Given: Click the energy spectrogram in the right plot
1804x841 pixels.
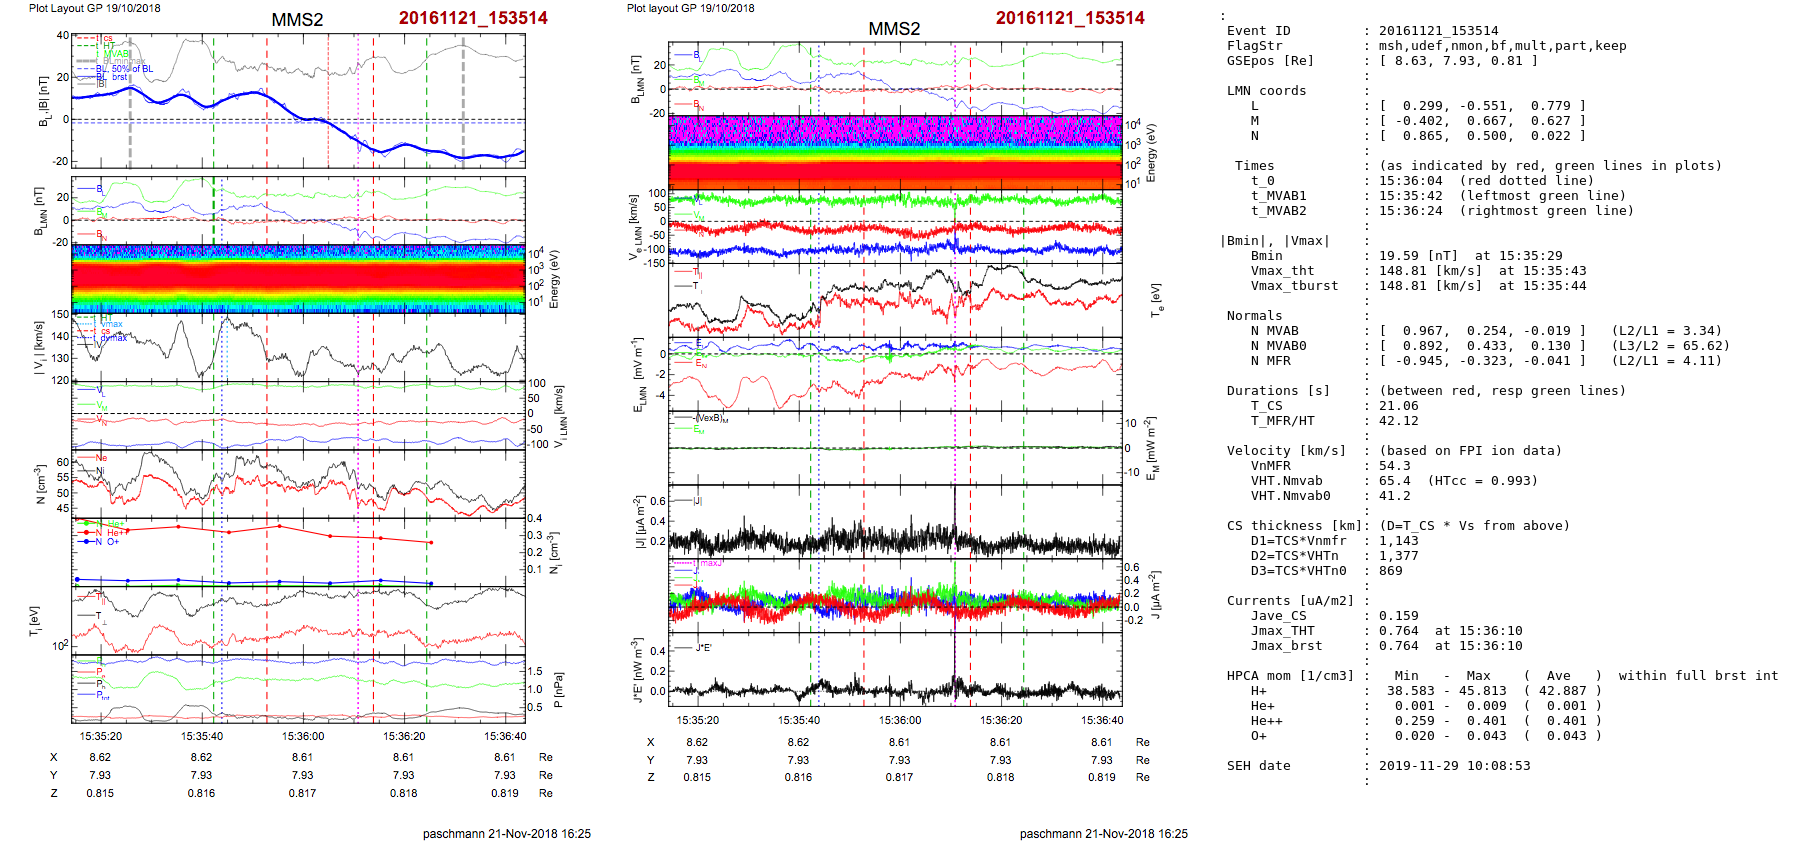Looking at the screenshot, I should [895, 152].
